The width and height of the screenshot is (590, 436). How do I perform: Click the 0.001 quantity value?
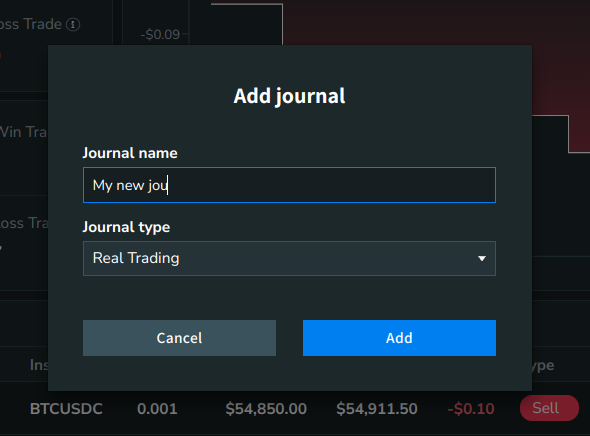[157, 409]
